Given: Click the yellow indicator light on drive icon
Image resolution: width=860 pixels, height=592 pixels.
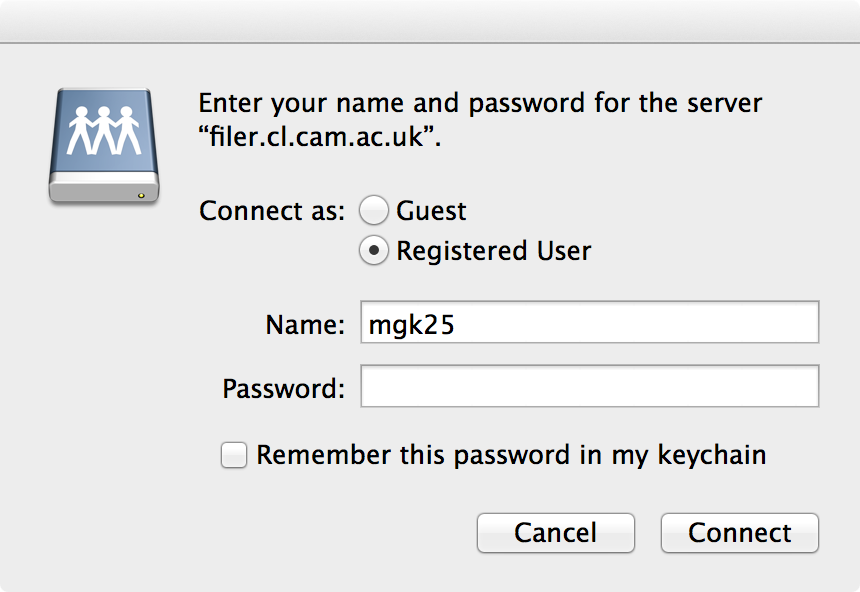Looking at the screenshot, I should point(141,194).
